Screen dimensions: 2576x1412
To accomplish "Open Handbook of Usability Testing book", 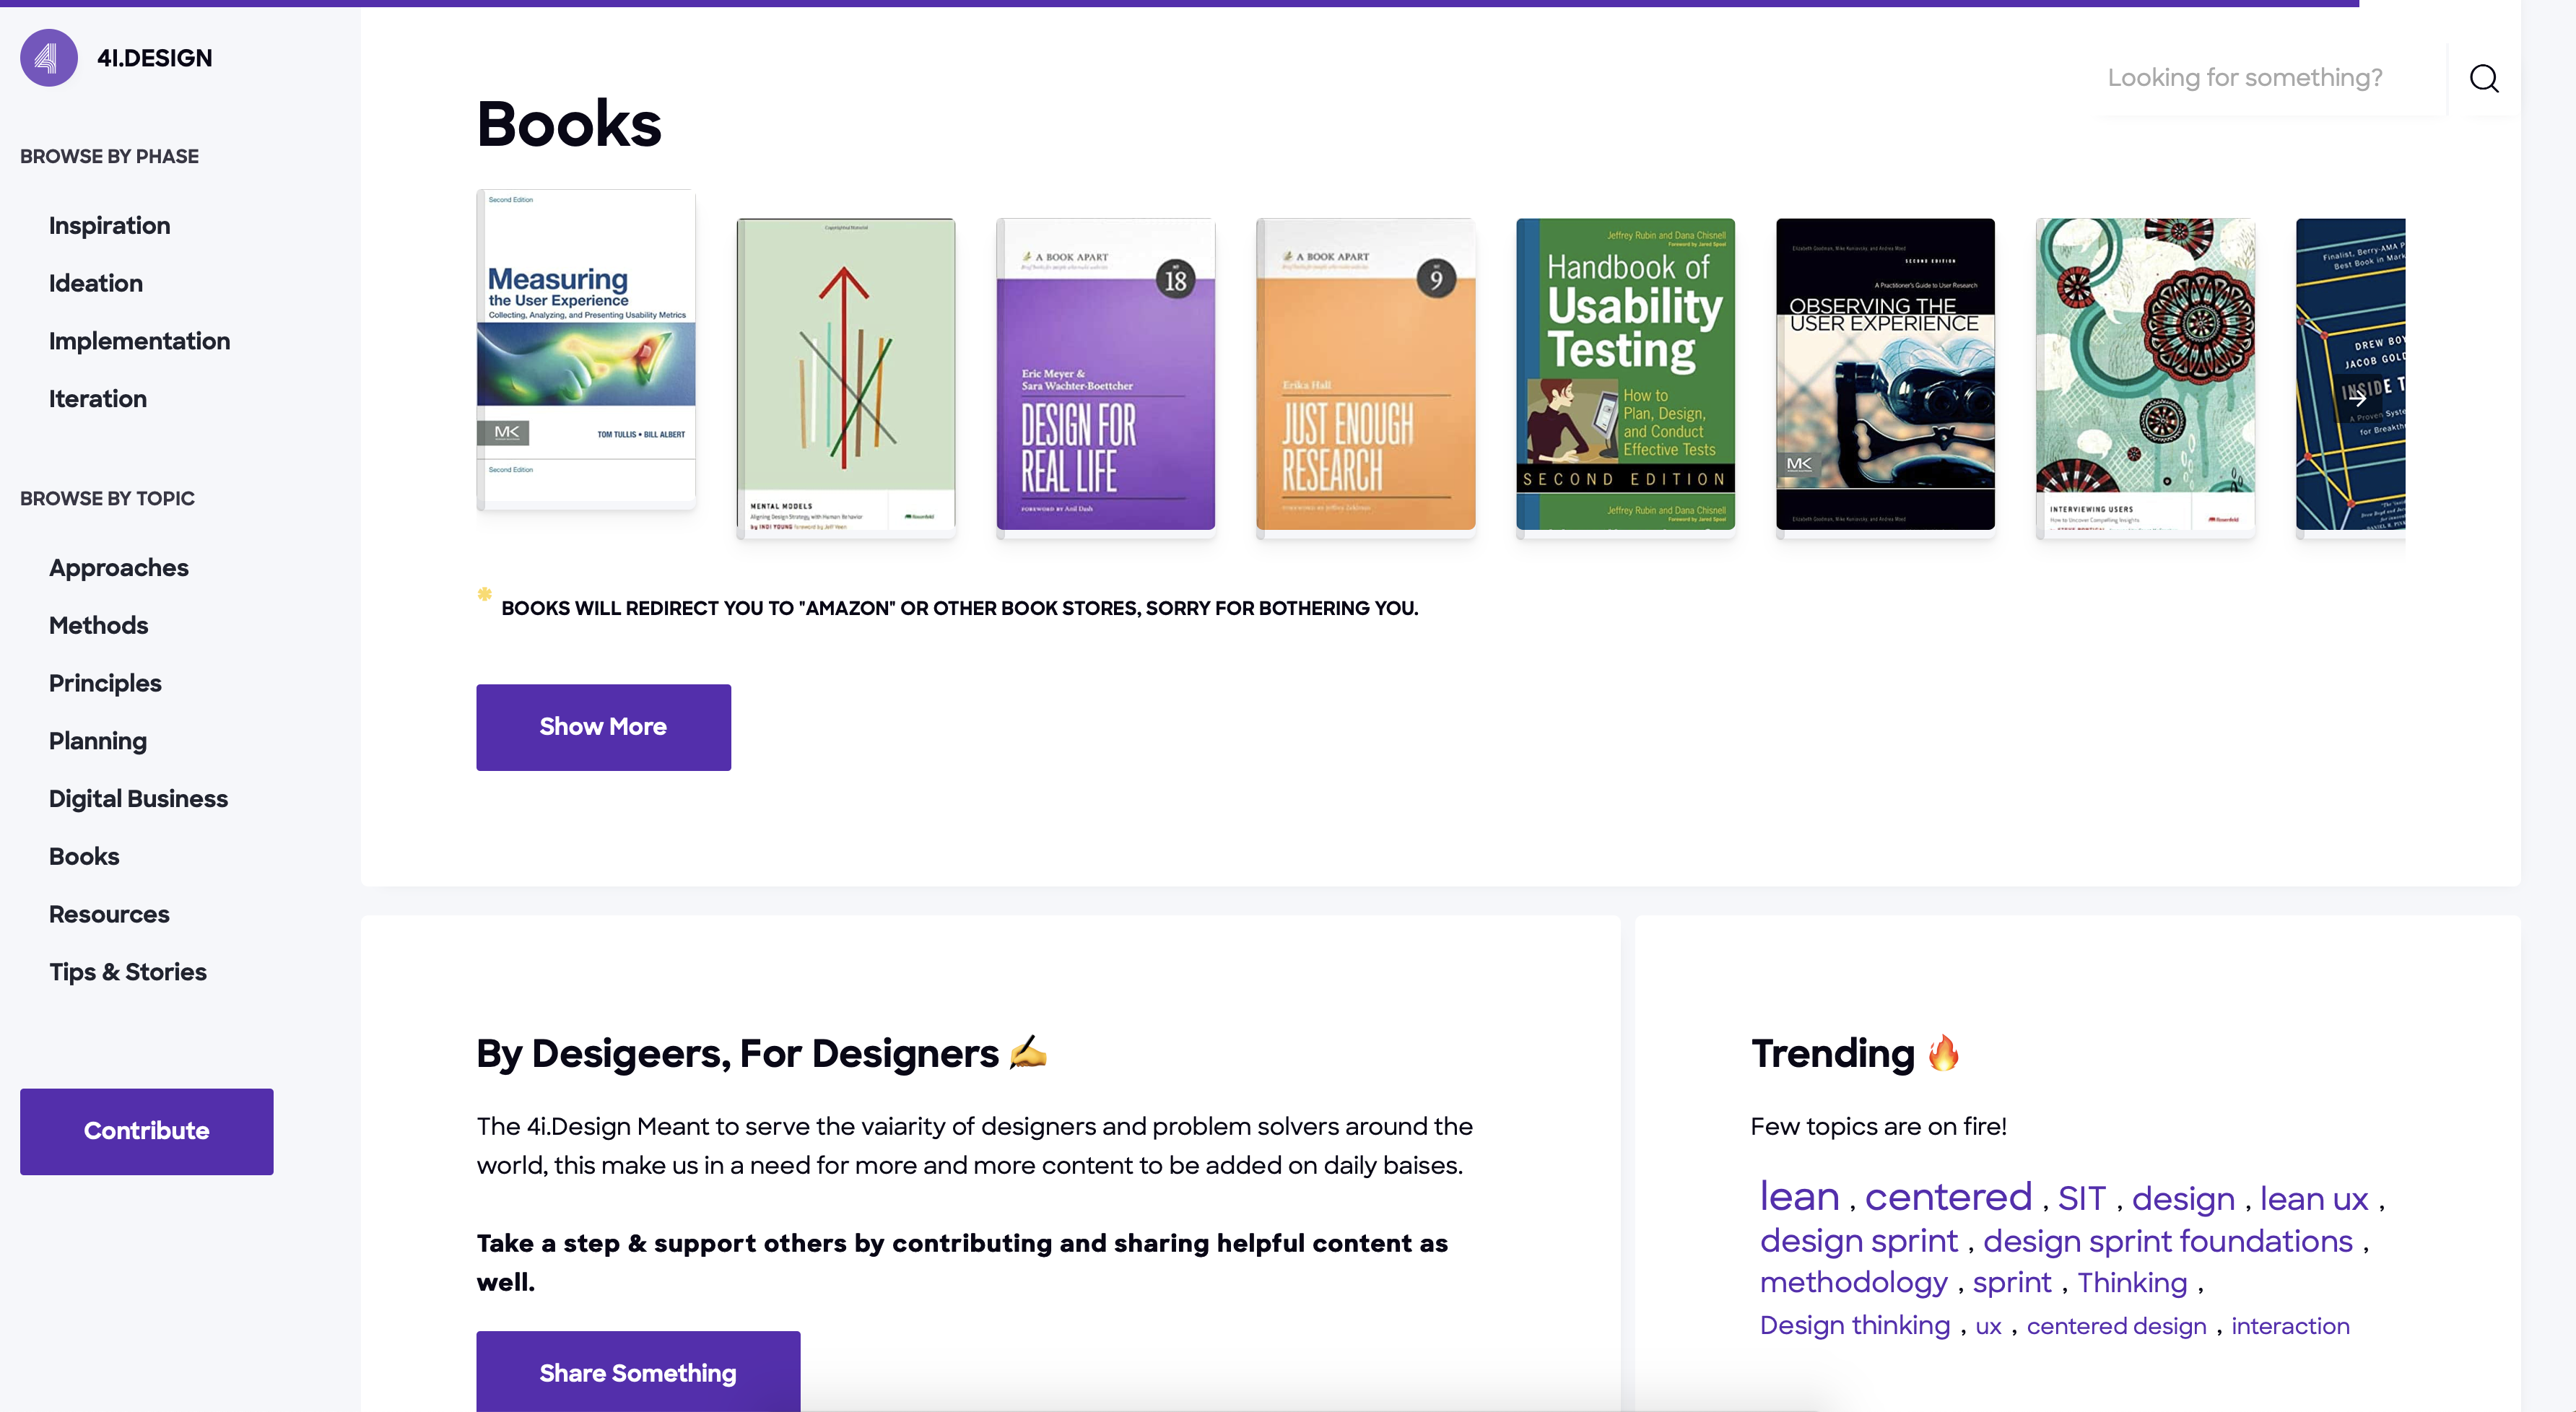I will [1625, 374].
